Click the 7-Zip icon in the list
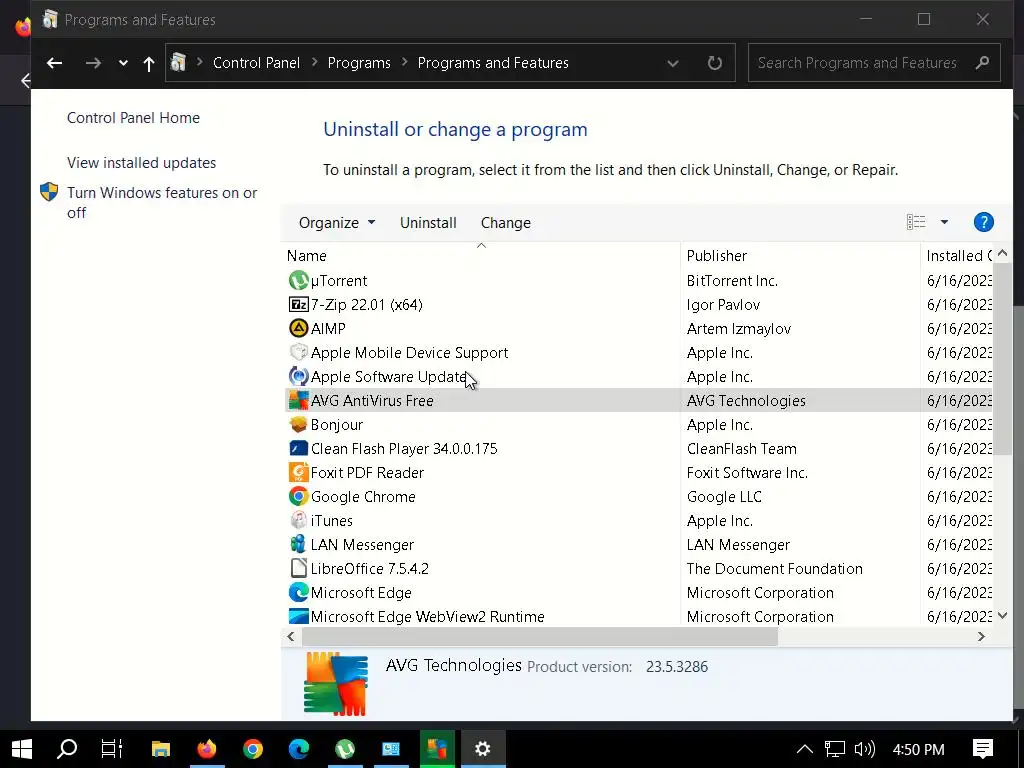This screenshot has width=1024, height=768. (298, 304)
